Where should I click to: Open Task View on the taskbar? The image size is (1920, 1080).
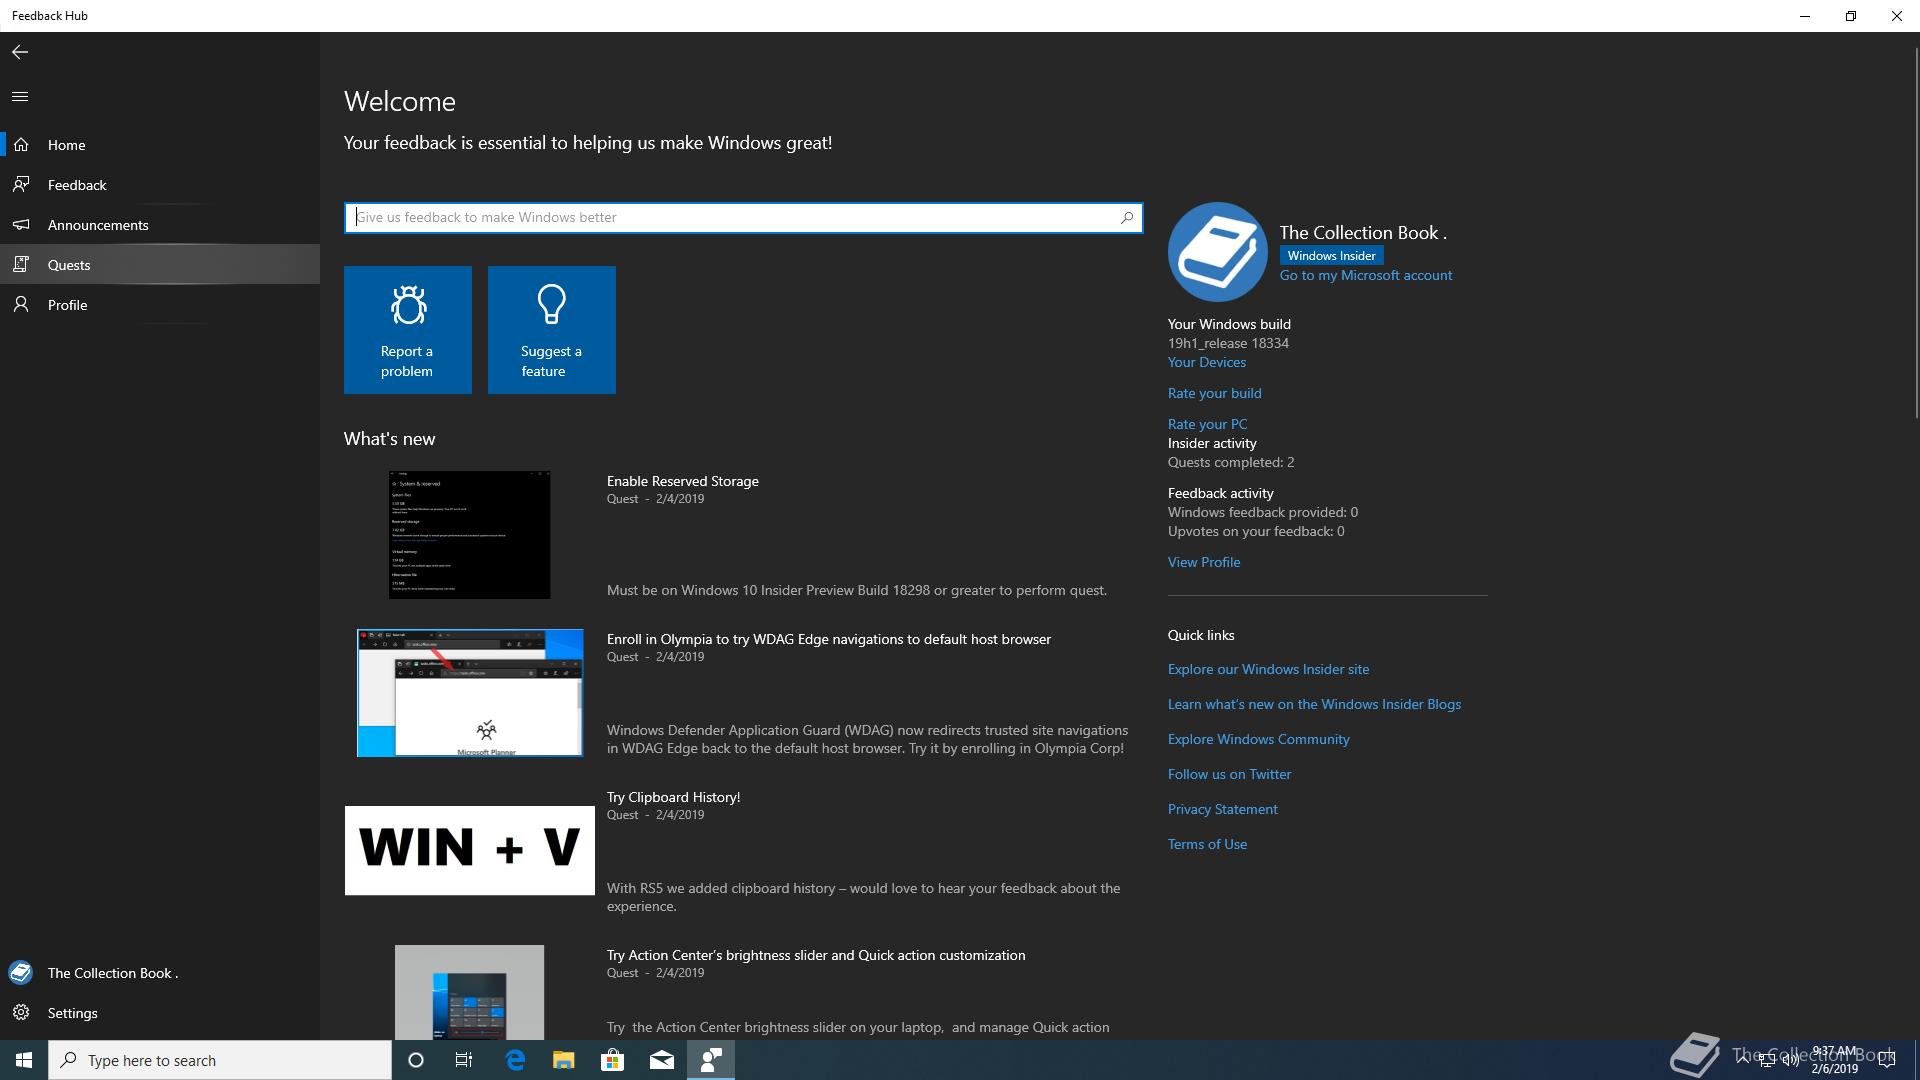(464, 1060)
